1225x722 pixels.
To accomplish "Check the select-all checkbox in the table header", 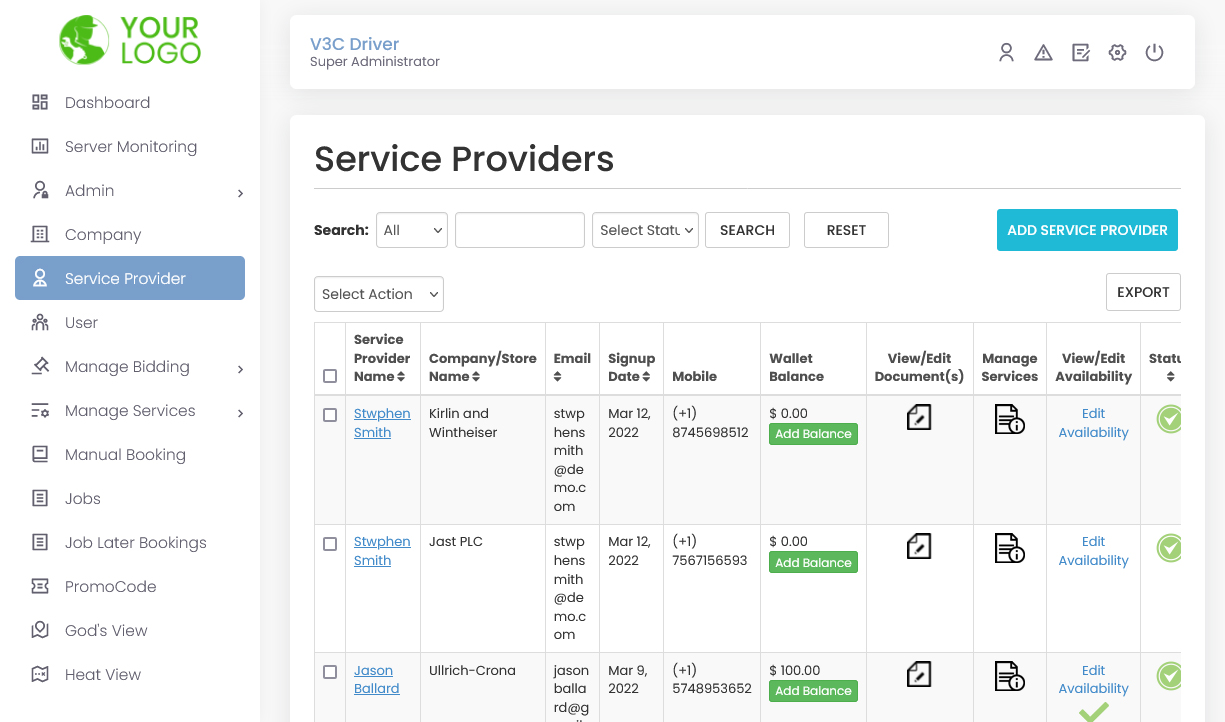I will 330,376.
